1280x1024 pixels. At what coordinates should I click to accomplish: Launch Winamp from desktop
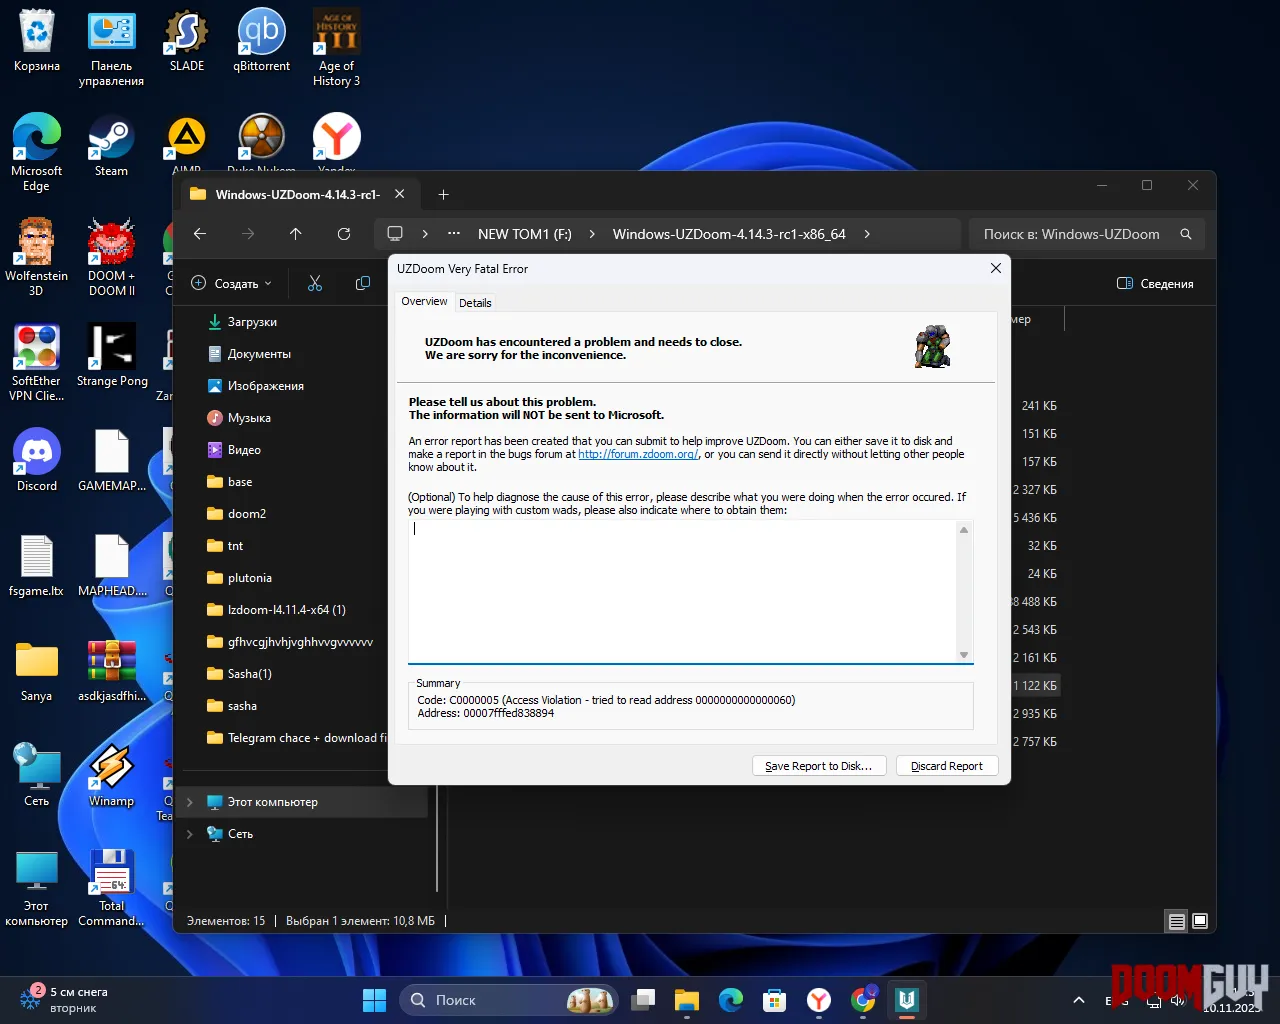coord(111,775)
